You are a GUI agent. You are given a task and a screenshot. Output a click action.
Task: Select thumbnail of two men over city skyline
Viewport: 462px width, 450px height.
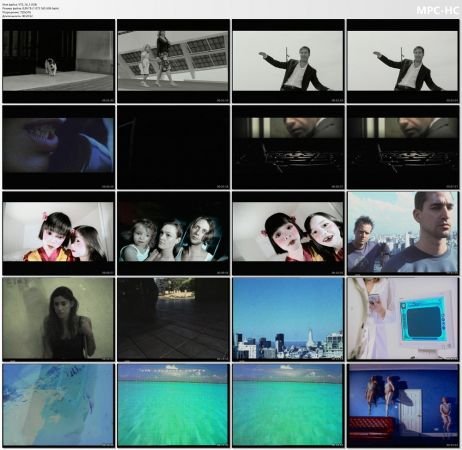[403, 233]
